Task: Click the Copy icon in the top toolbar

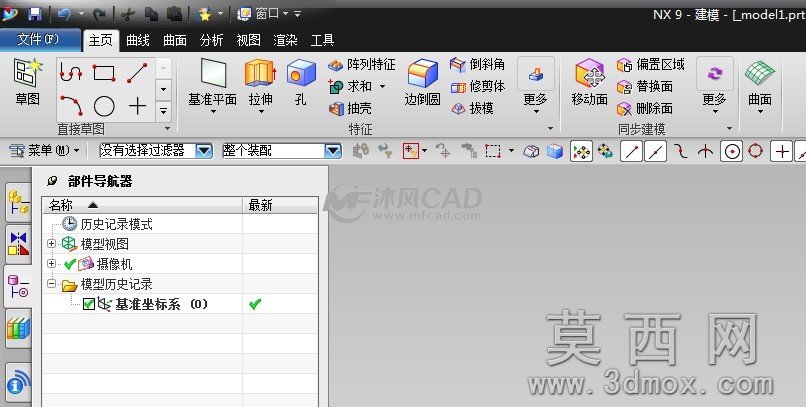Action: point(151,14)
